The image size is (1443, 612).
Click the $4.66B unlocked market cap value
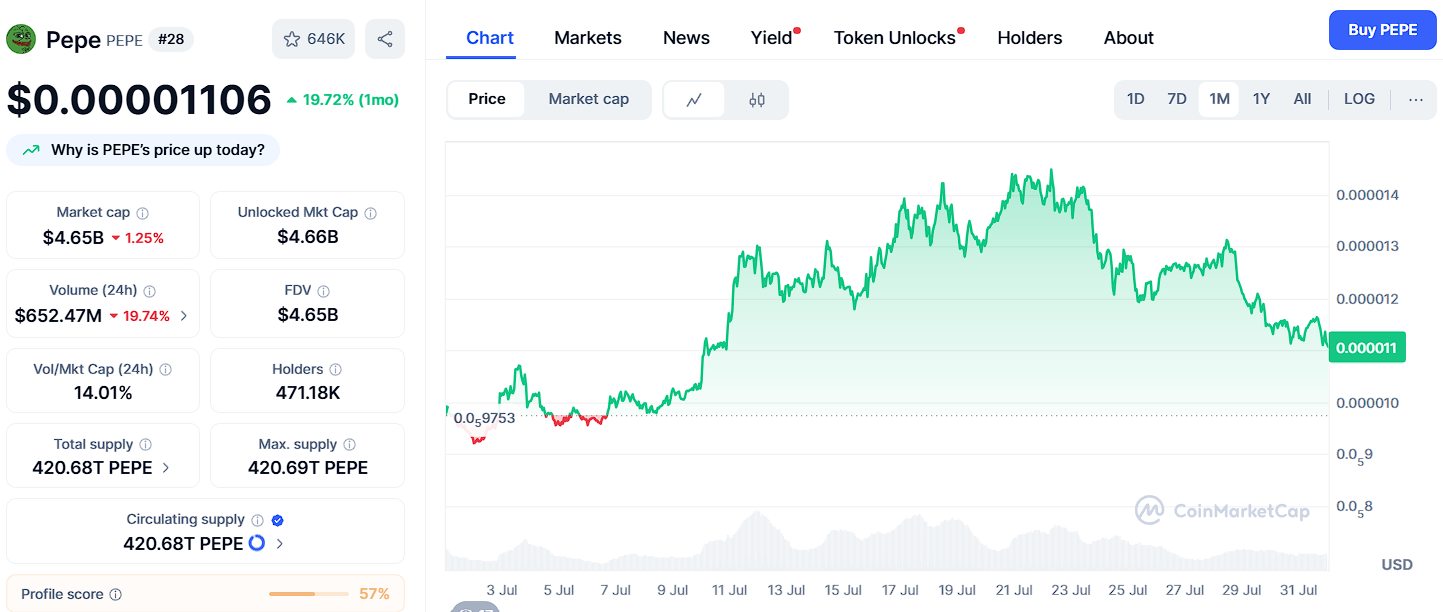click(308, 237)
